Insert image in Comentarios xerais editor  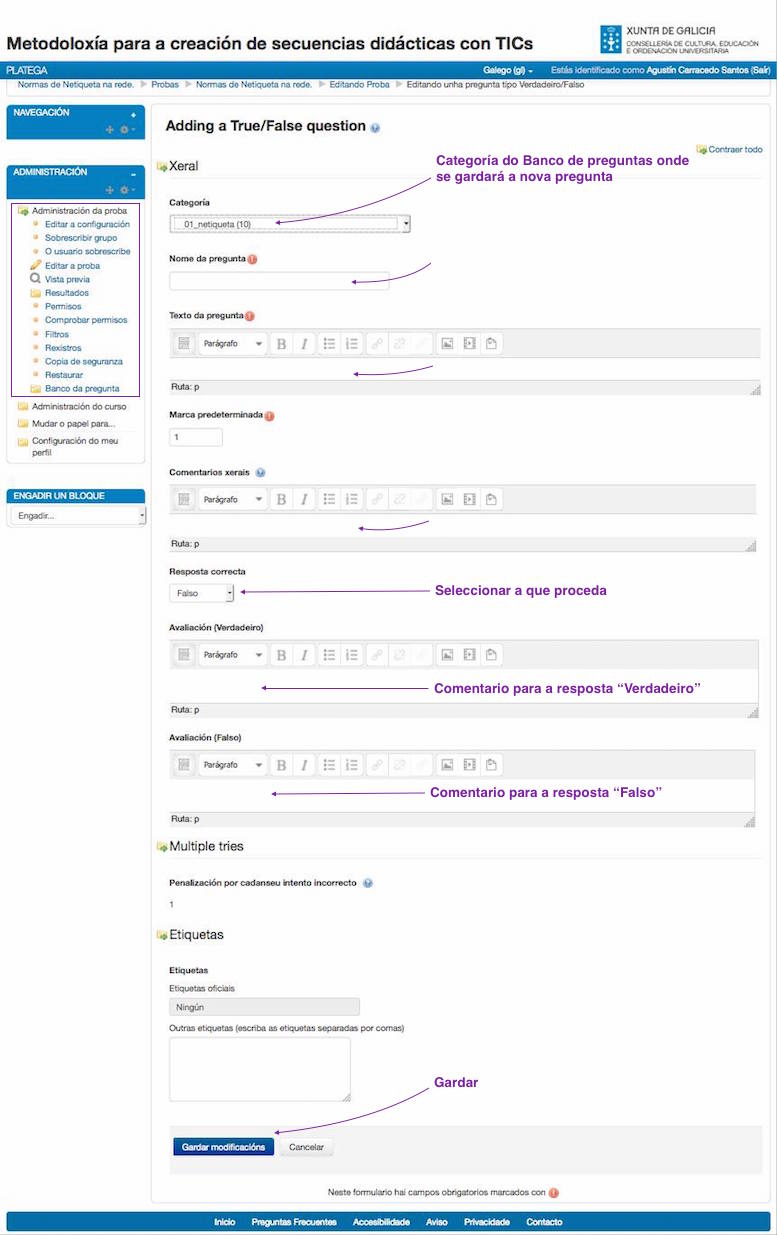[448, 499]
